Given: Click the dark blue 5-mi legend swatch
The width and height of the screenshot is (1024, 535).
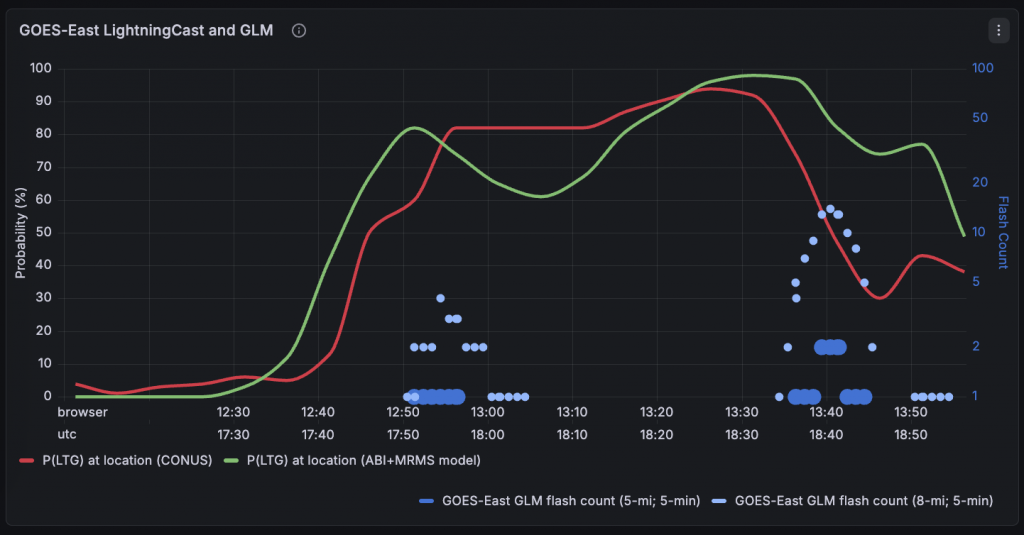Looking at the screenshot, I should point(426,501).
